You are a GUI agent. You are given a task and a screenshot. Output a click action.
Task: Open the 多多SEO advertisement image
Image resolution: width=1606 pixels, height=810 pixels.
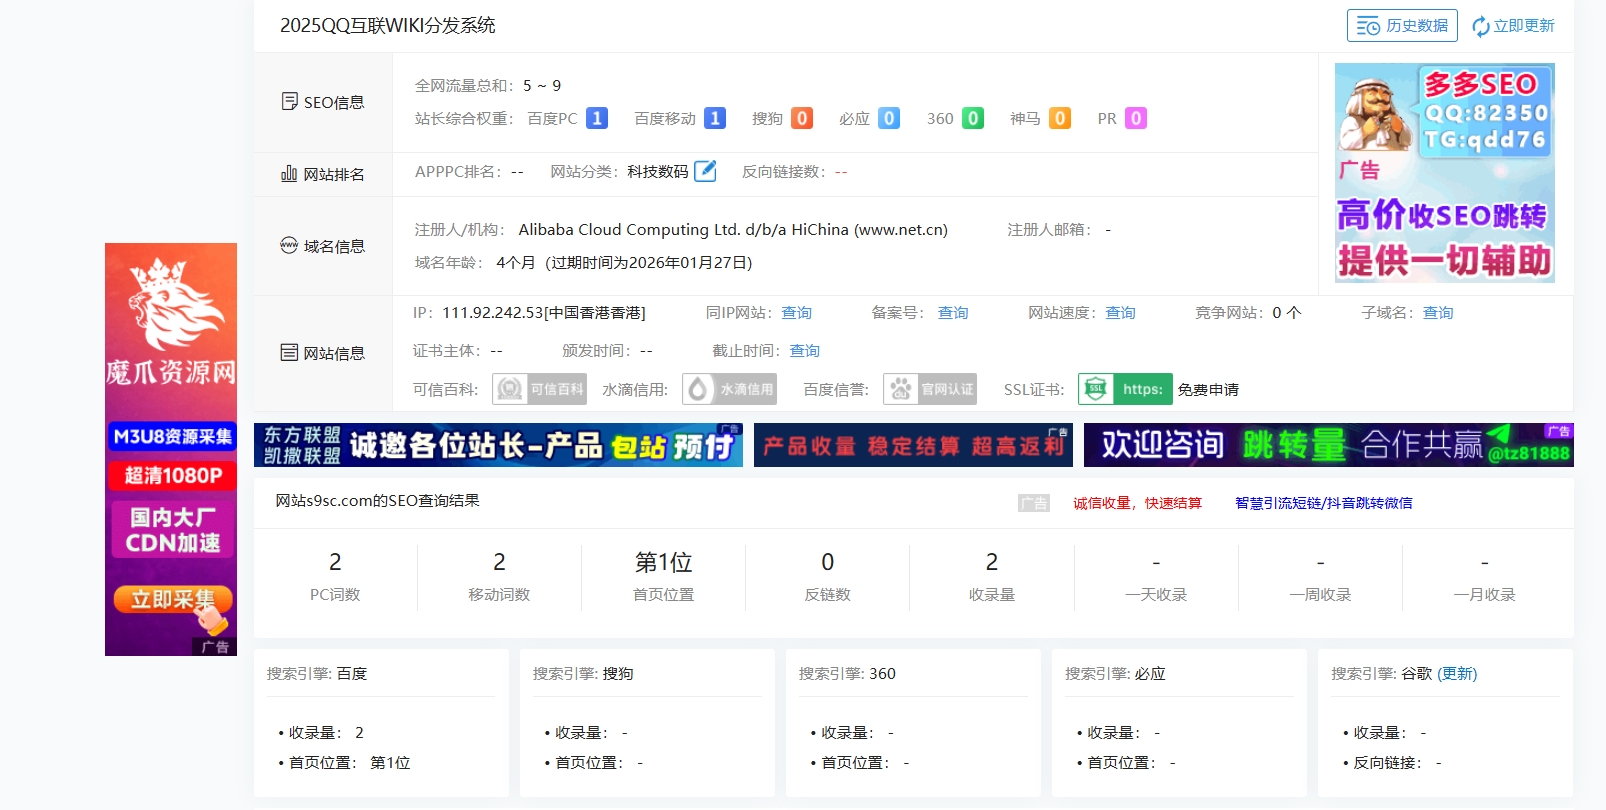[x=1445, y=173]
